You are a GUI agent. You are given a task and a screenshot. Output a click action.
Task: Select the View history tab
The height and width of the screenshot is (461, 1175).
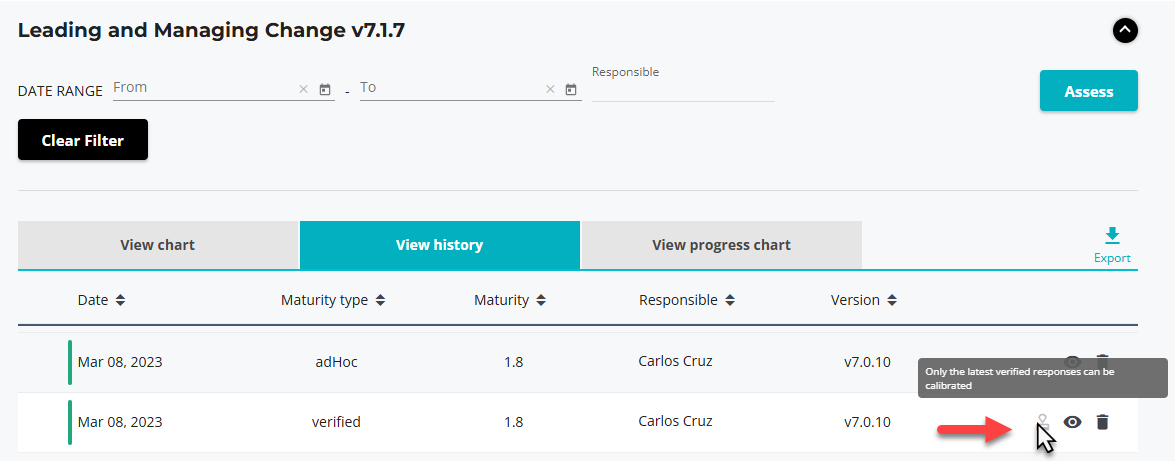click(439, 245)
